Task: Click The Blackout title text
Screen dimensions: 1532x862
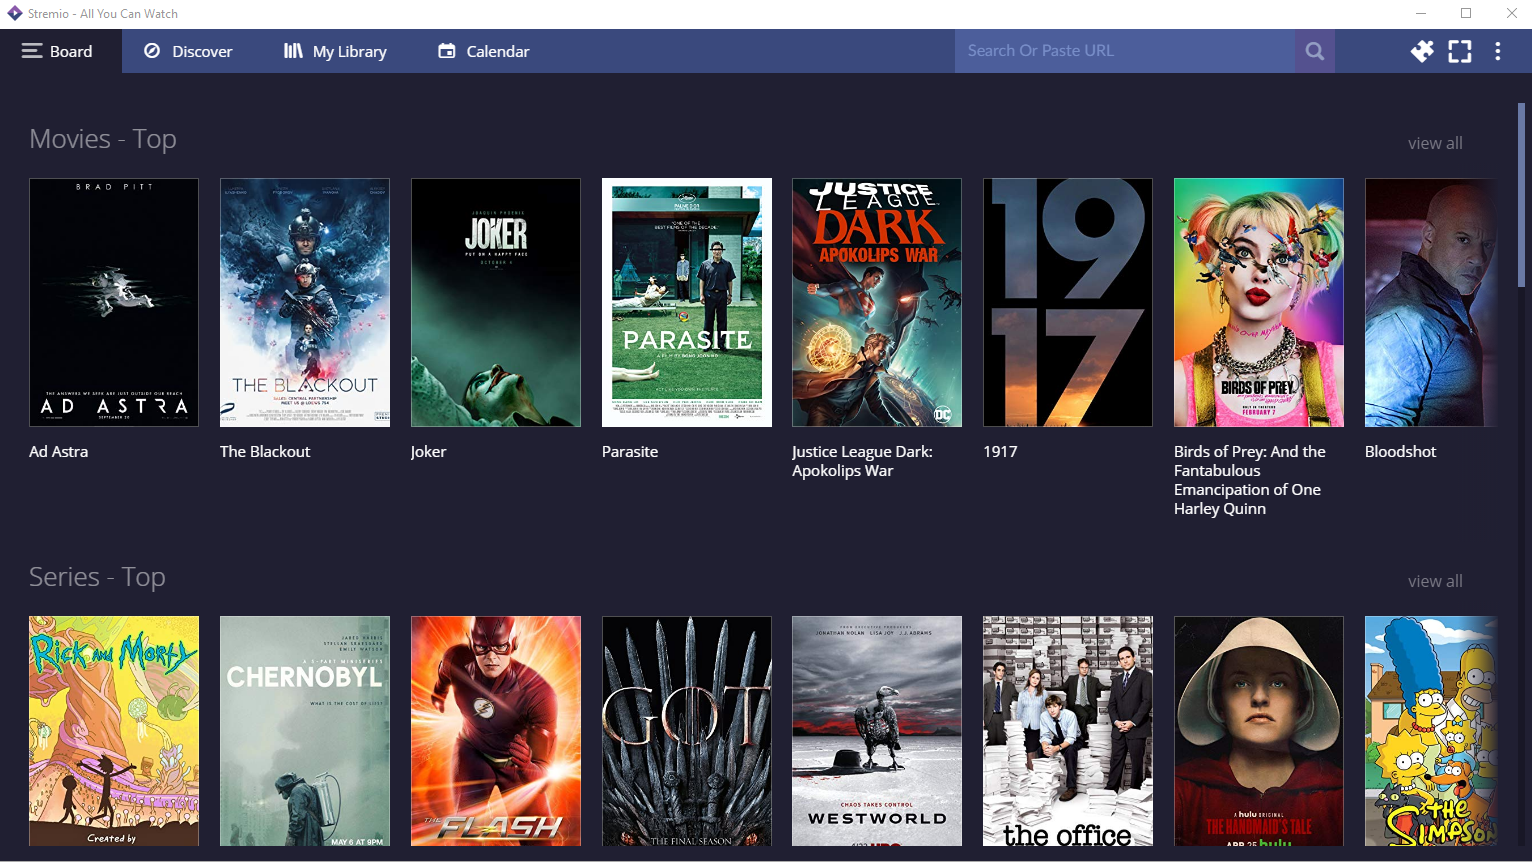Action: pyautogui.click(x=265, y=452)
